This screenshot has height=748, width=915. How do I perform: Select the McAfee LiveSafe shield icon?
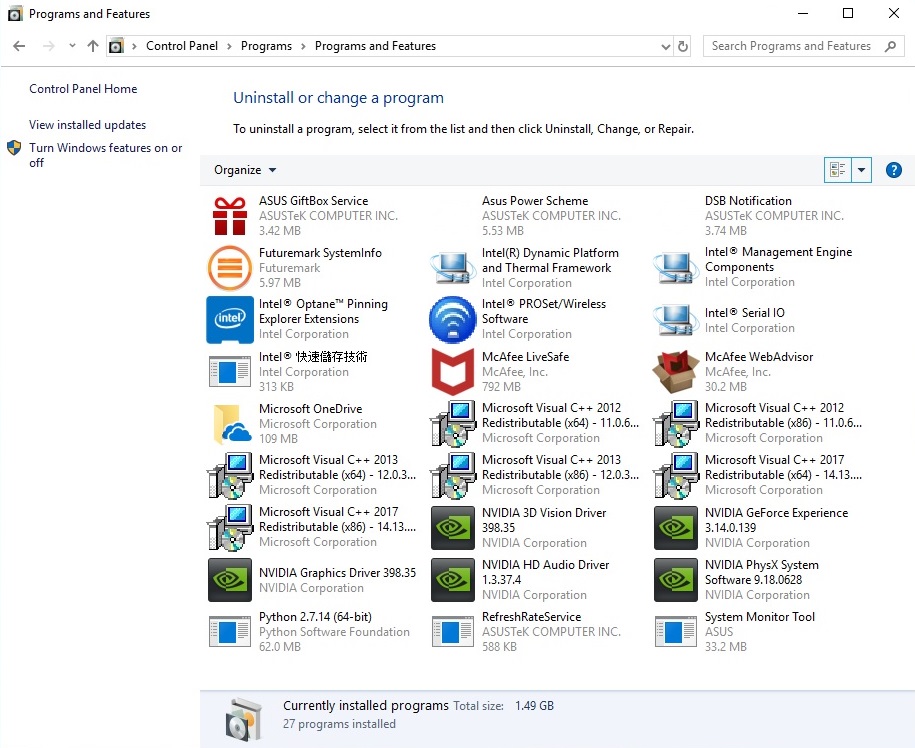453,372
